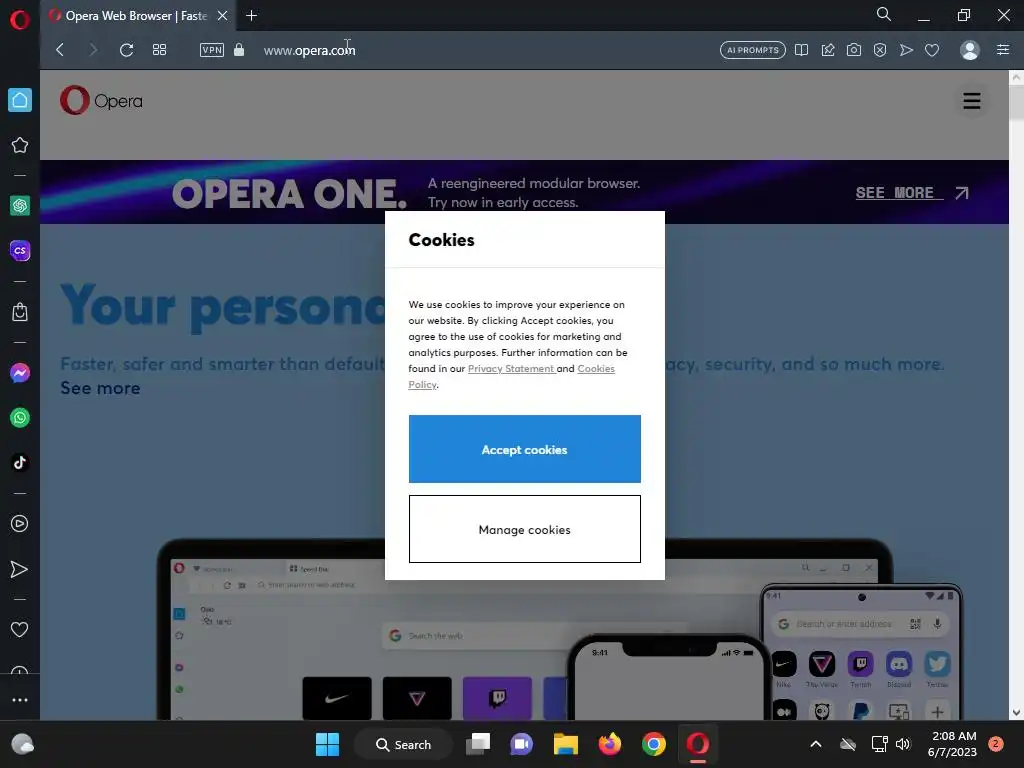This screenshot has height=768, width=1024.
Task: Close the Opera Web Browser tab
Action: (223, 15)
